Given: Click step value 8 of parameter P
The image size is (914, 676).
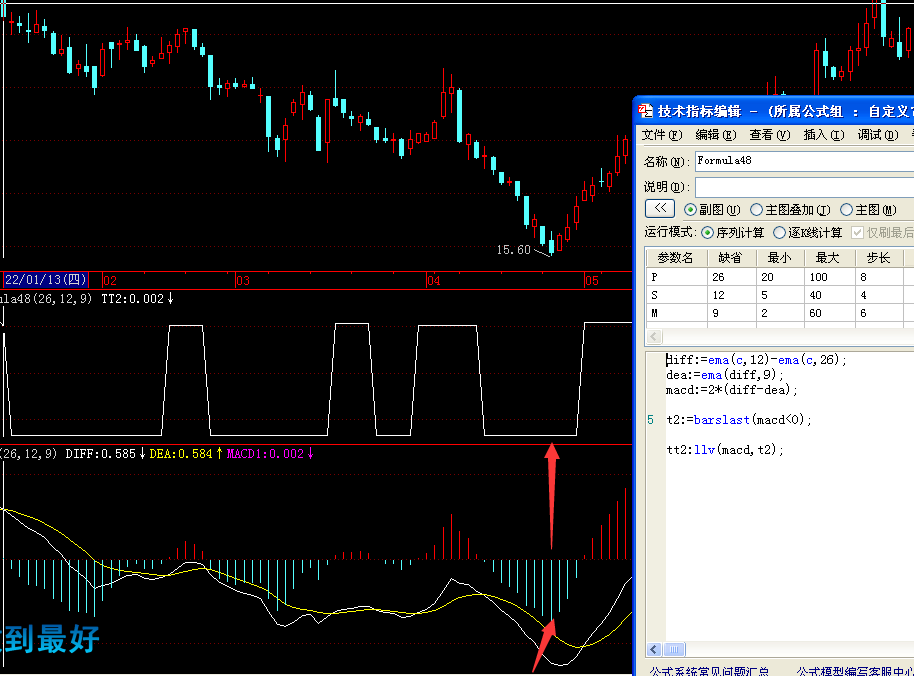Looking at the screenshot, I should pos(879,277).
